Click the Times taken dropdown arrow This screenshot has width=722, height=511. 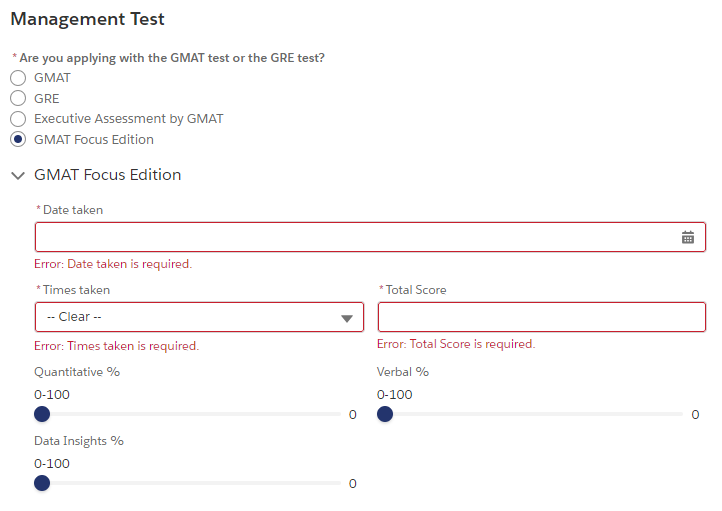point(347,318)
